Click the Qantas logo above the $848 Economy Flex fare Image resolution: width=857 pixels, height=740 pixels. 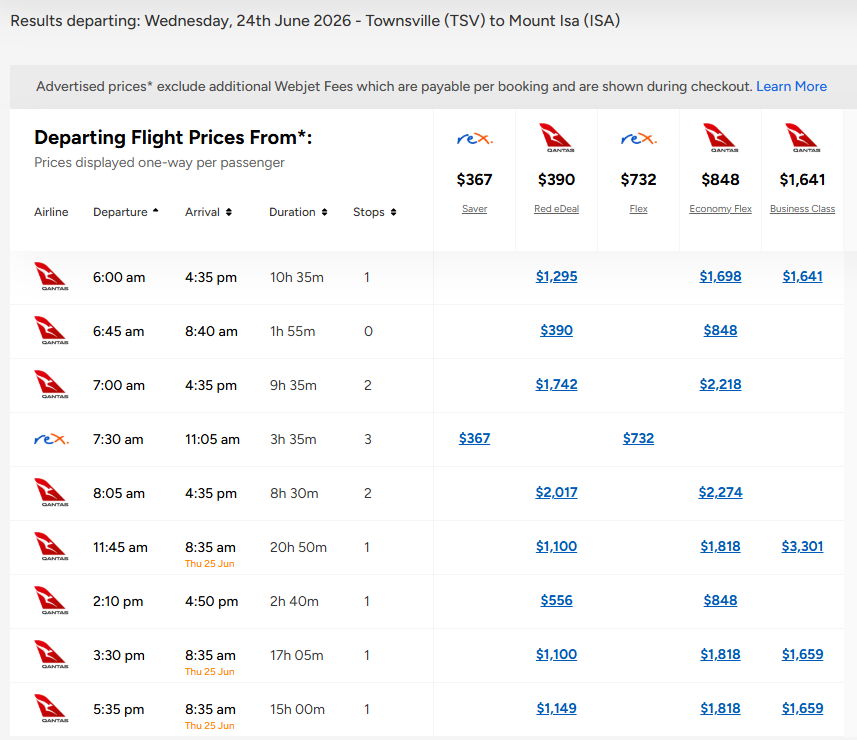pyautogui.click(x=720, y=138)
